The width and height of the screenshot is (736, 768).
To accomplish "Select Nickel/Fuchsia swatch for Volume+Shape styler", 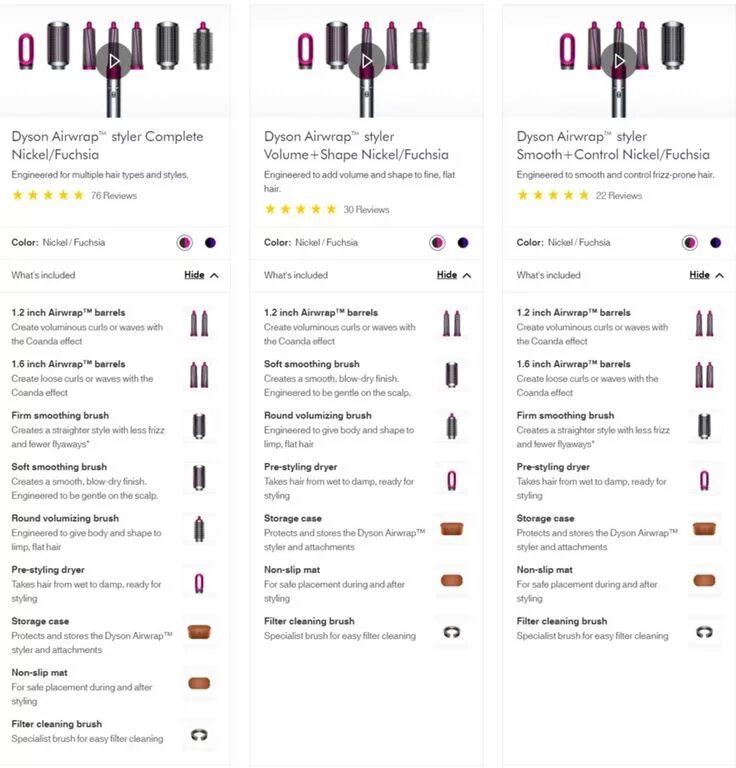I will click(437, 242).
